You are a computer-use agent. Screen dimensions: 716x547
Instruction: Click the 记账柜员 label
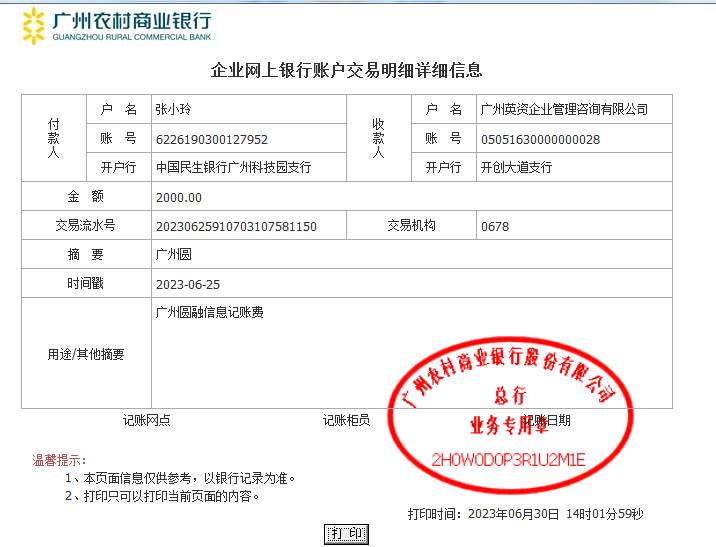[x=346, y=420]
